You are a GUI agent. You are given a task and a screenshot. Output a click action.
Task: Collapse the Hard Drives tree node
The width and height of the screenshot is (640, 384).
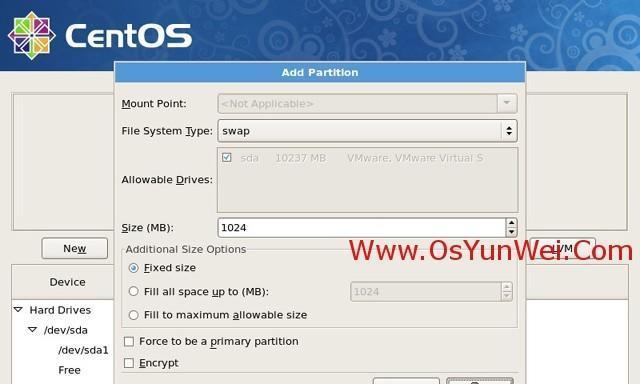(x=18, y=310)
